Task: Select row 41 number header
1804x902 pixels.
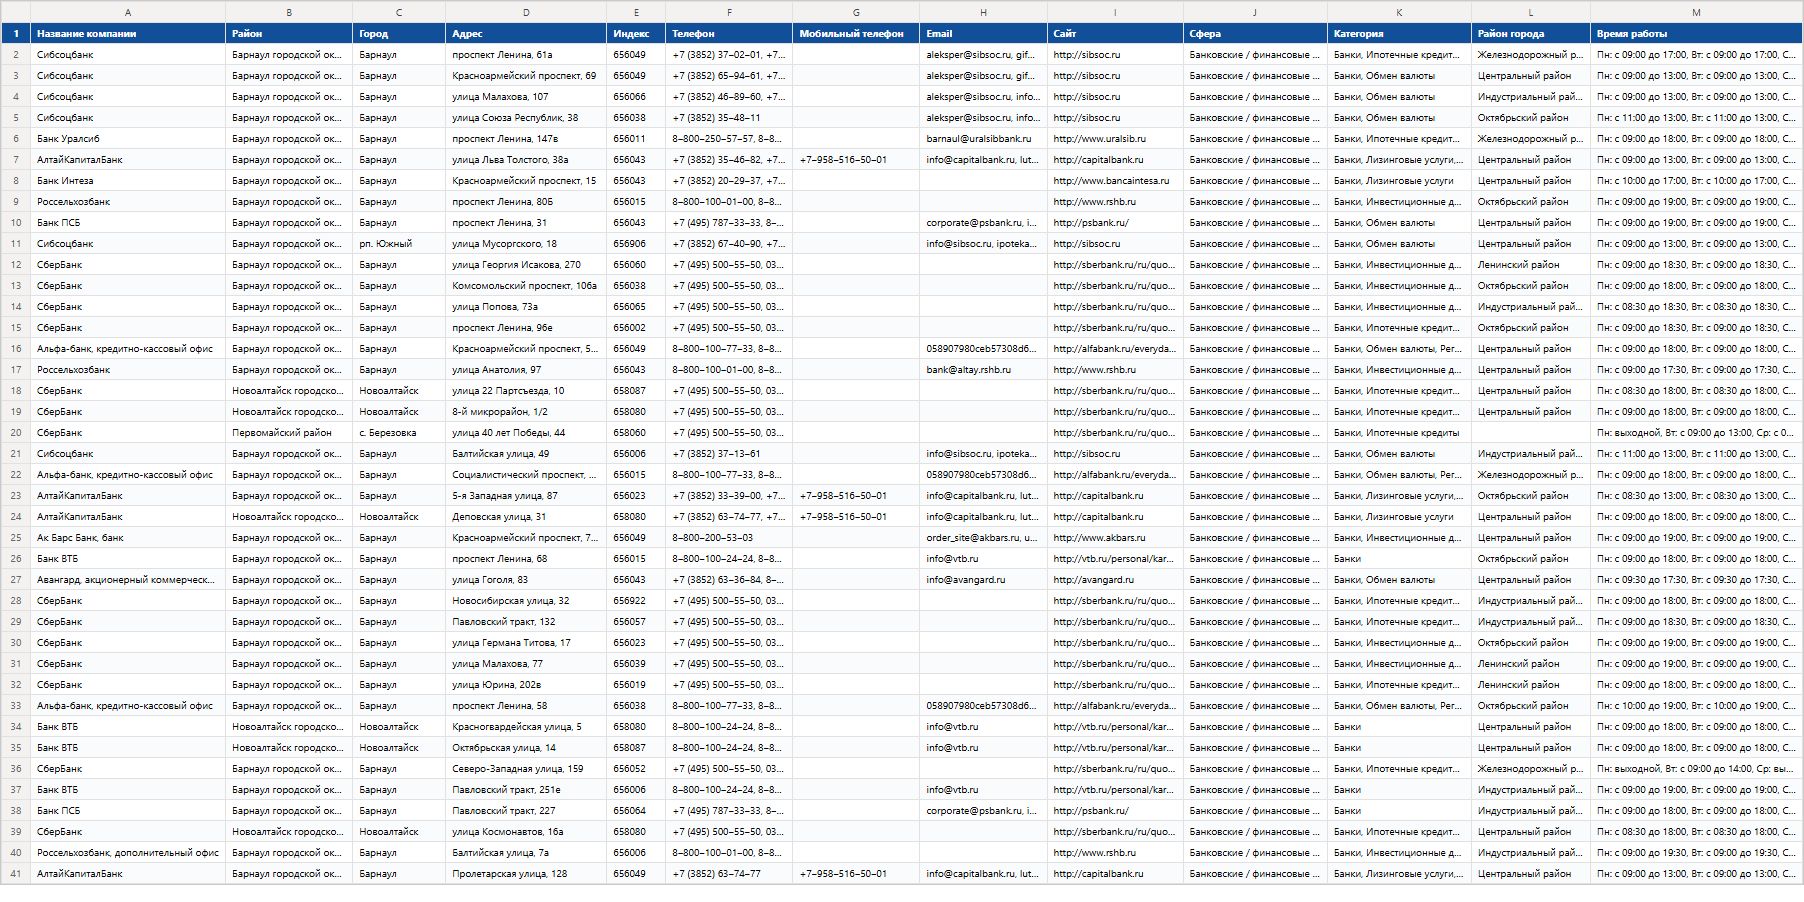Action: (x=15, y=873)
